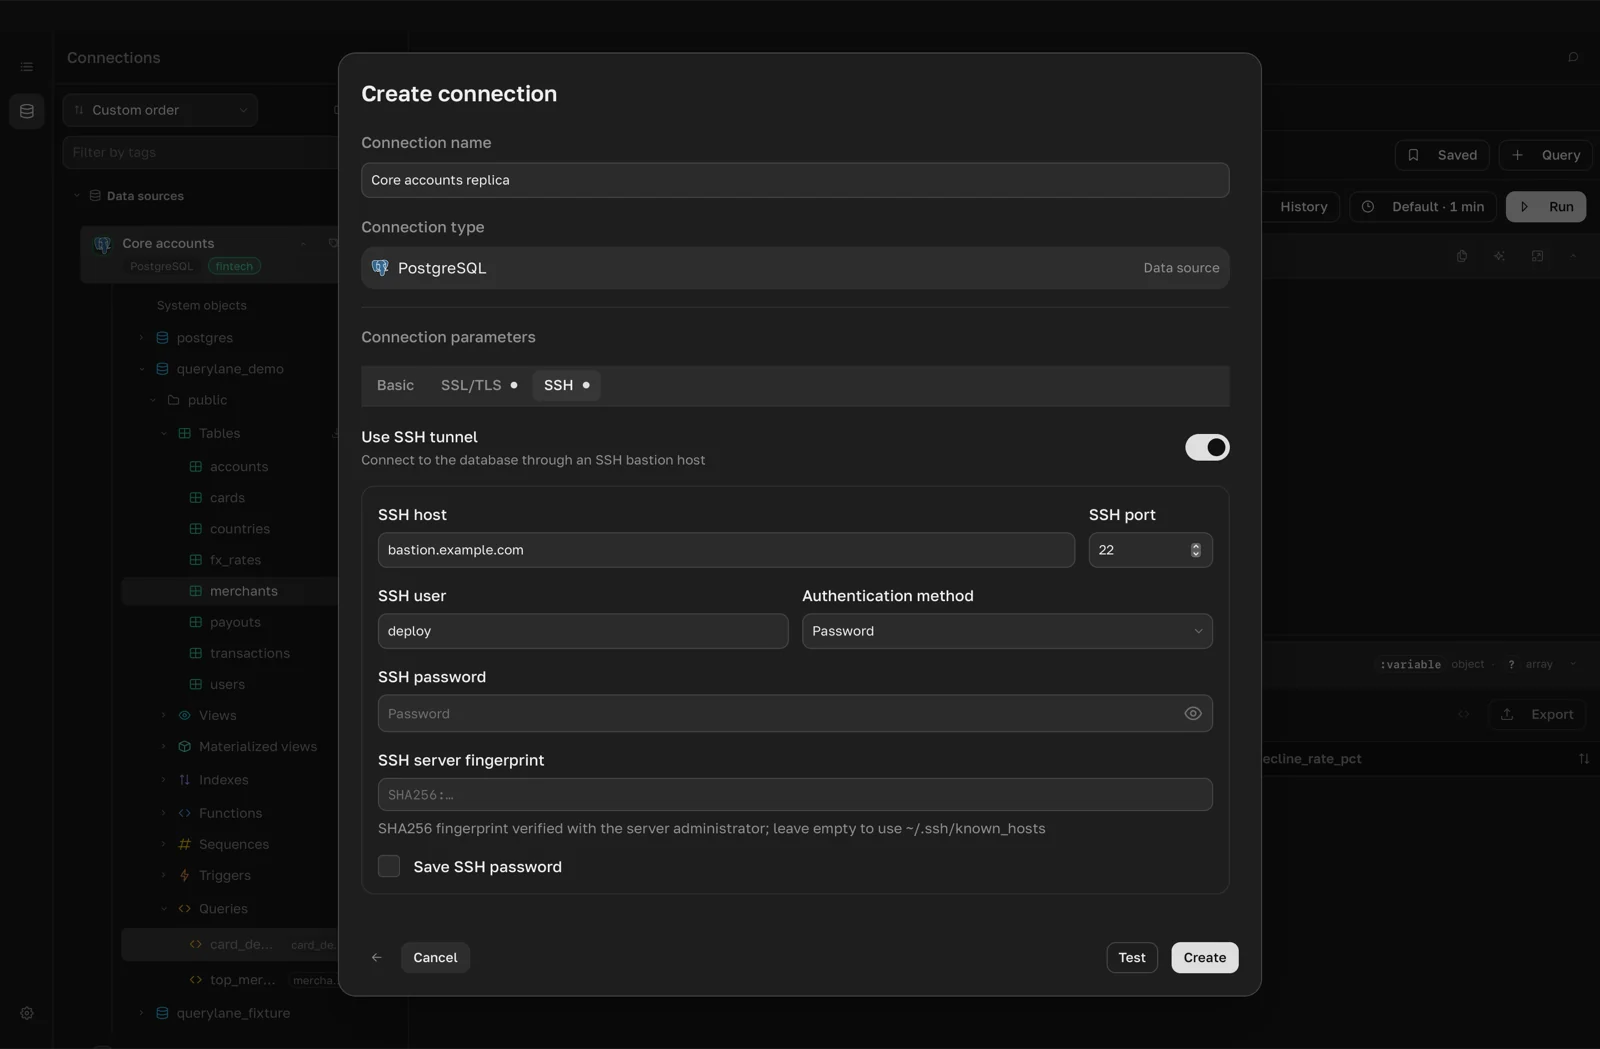
Task: Click the Views eye icon in tree
Action: (185, 716)
